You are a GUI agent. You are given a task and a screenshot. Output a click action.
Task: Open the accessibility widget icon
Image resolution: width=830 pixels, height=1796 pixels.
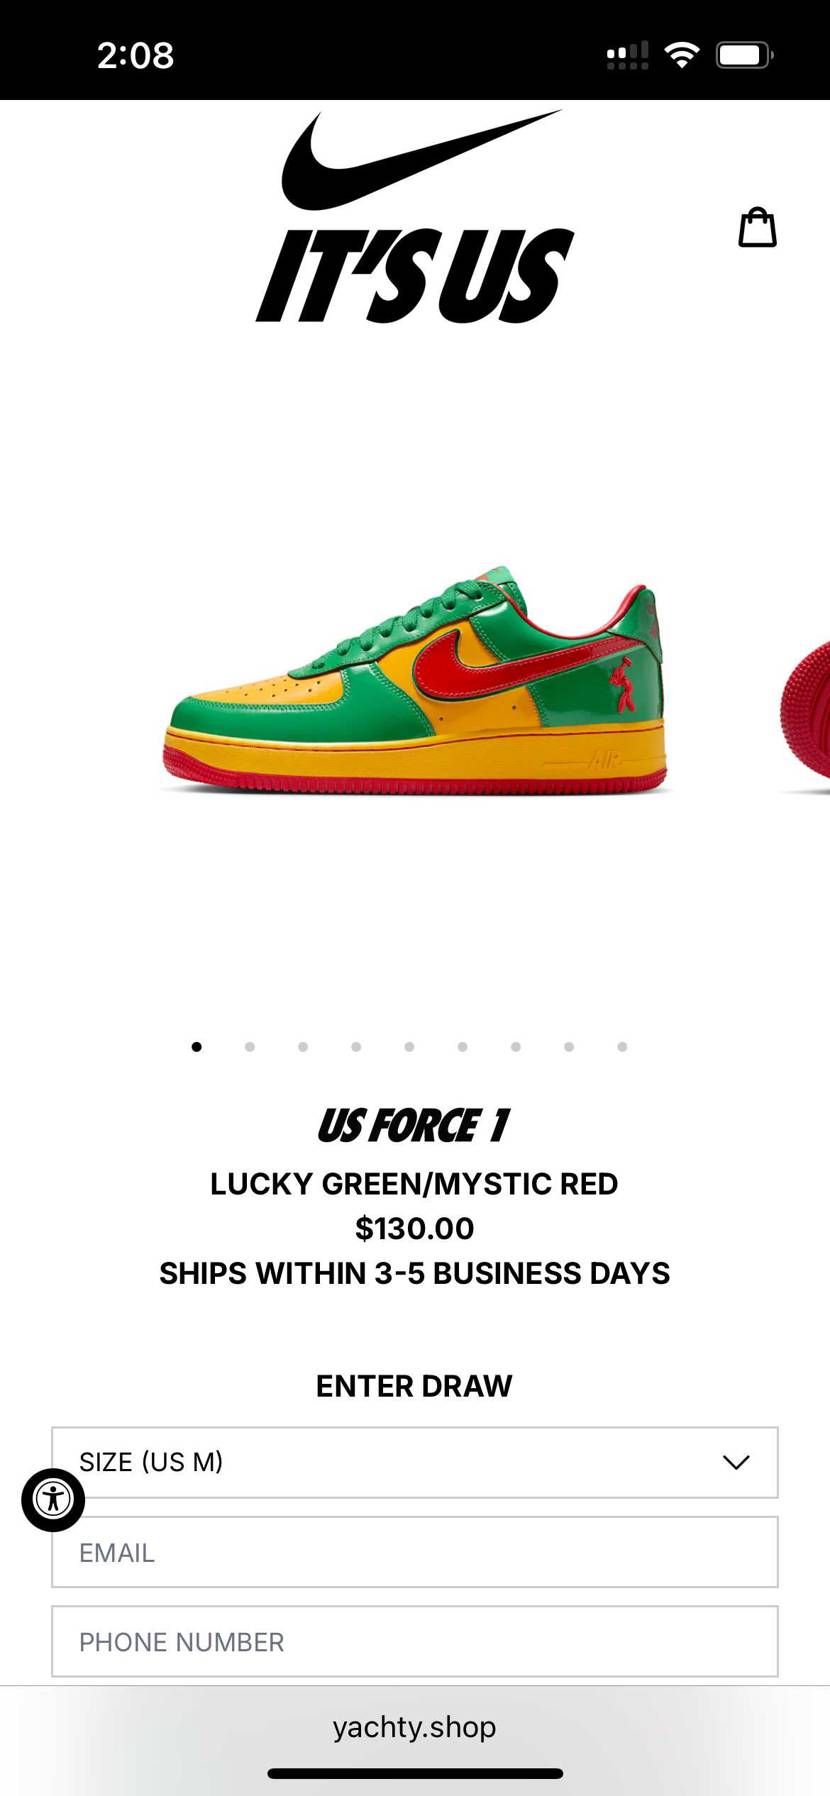tap(53, 1499)
